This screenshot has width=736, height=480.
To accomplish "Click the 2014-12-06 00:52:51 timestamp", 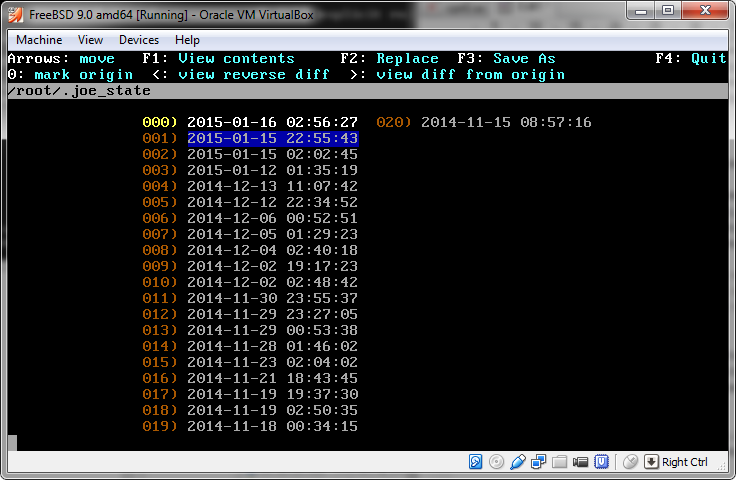I will [272, 219].
